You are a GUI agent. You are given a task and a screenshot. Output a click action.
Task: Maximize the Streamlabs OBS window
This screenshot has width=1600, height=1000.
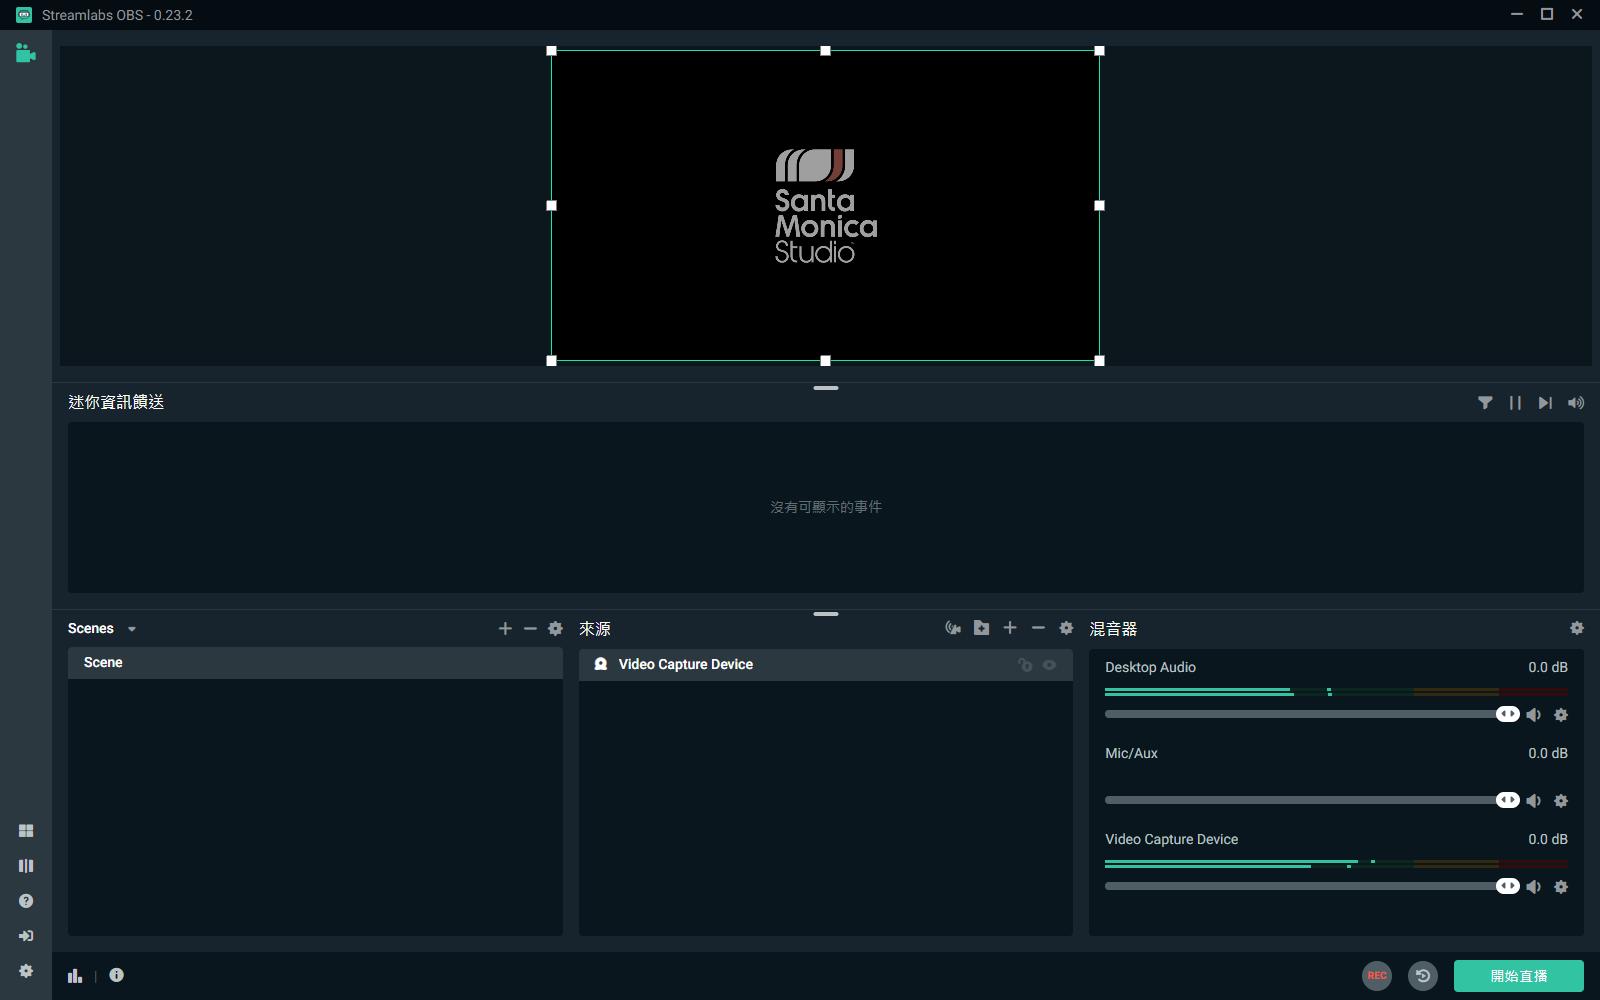coord(1547,14)
